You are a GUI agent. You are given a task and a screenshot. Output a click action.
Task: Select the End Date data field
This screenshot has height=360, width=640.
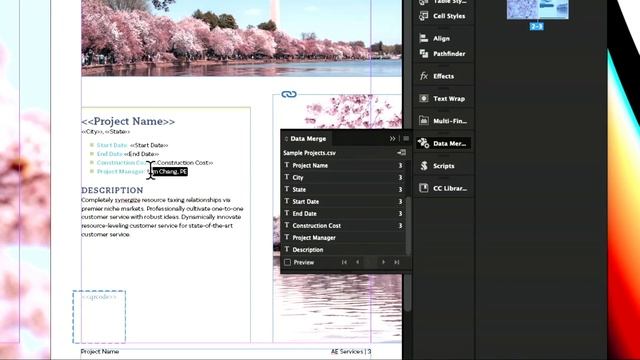click(x=343, y=213)
